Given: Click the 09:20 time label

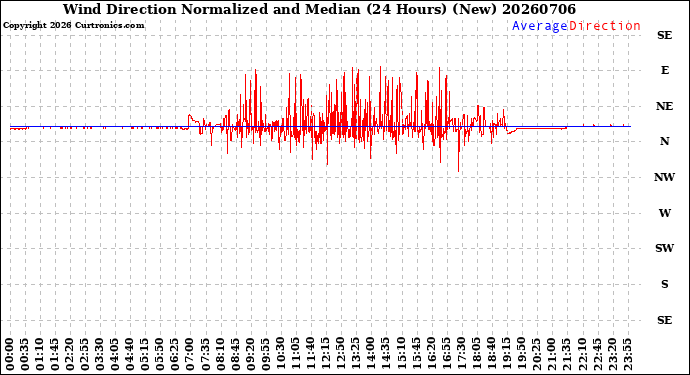Looking at the screenshot, I should (x=251, y=355).
